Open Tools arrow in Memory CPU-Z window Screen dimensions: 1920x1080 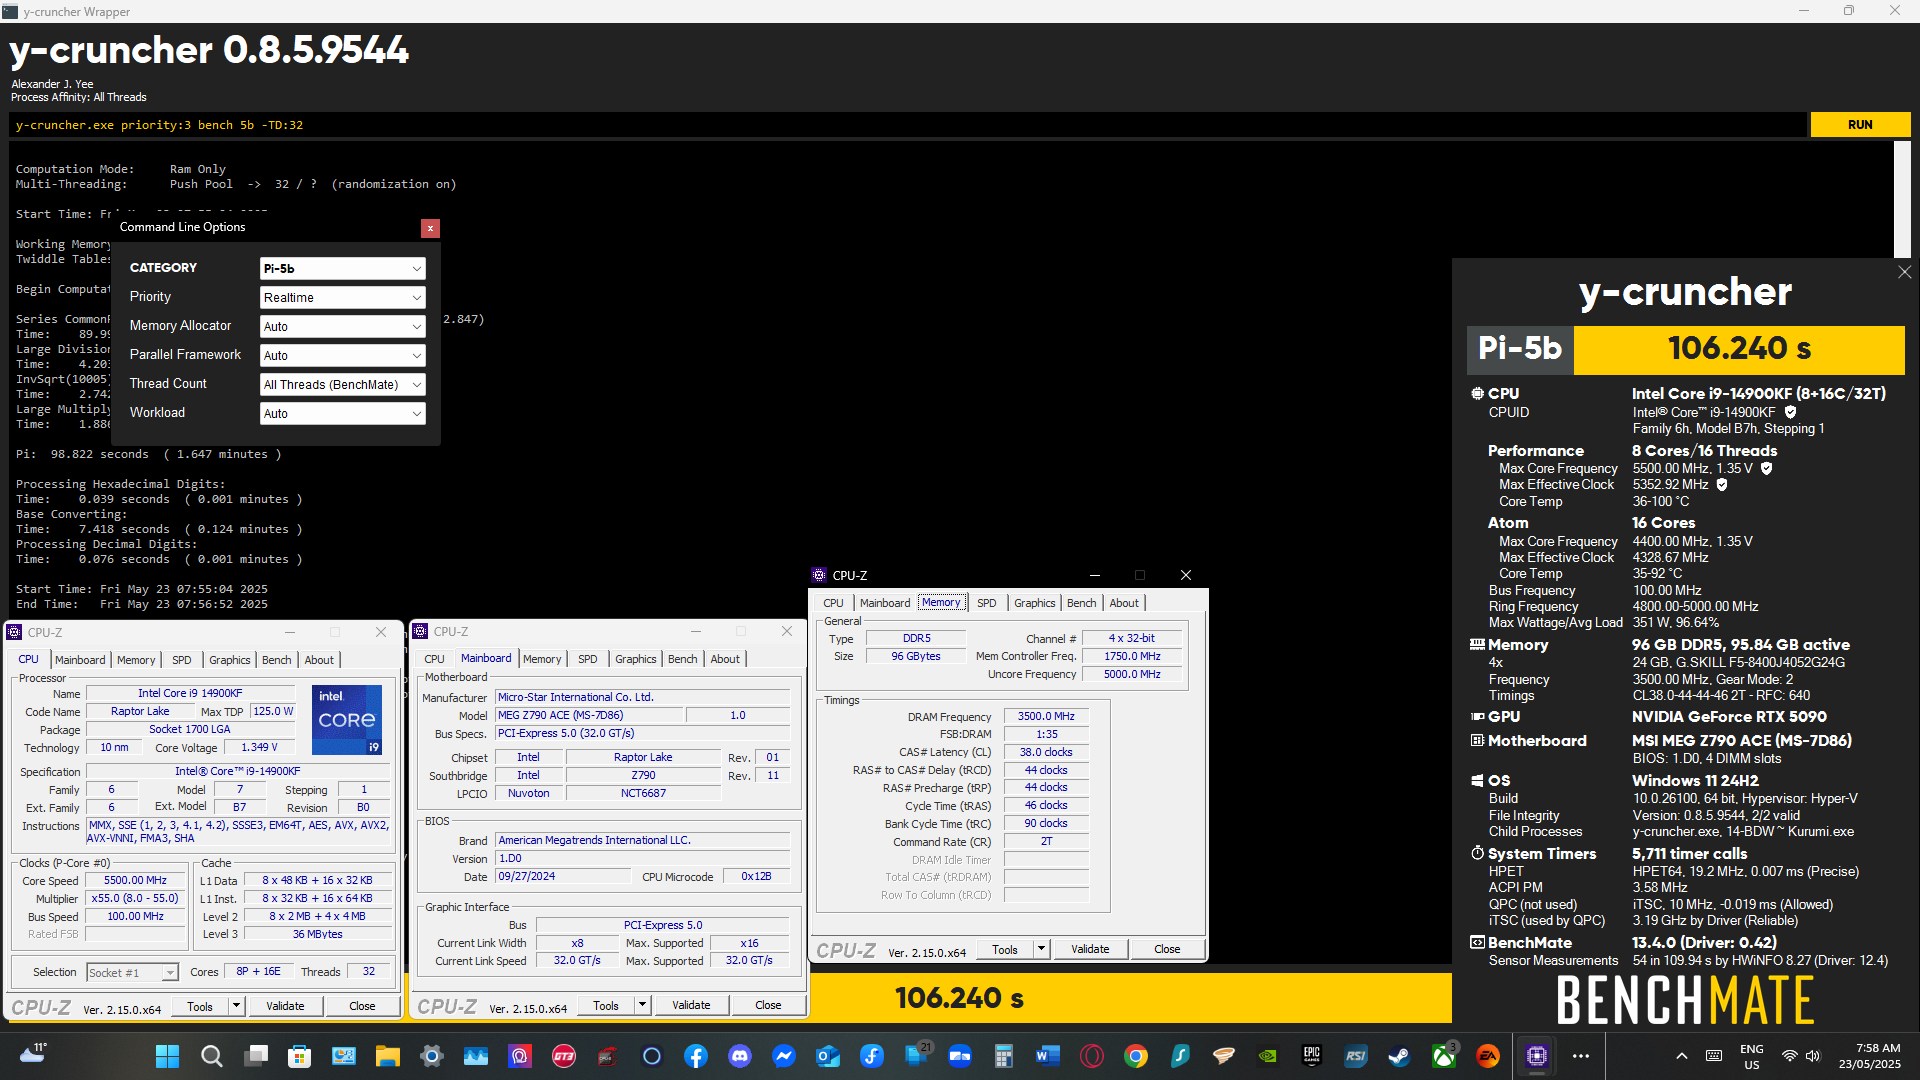tap(1042, 949)
